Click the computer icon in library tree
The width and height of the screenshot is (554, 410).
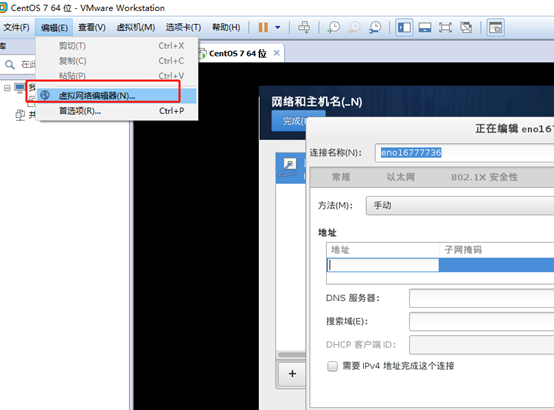click(x=20, y=87)
